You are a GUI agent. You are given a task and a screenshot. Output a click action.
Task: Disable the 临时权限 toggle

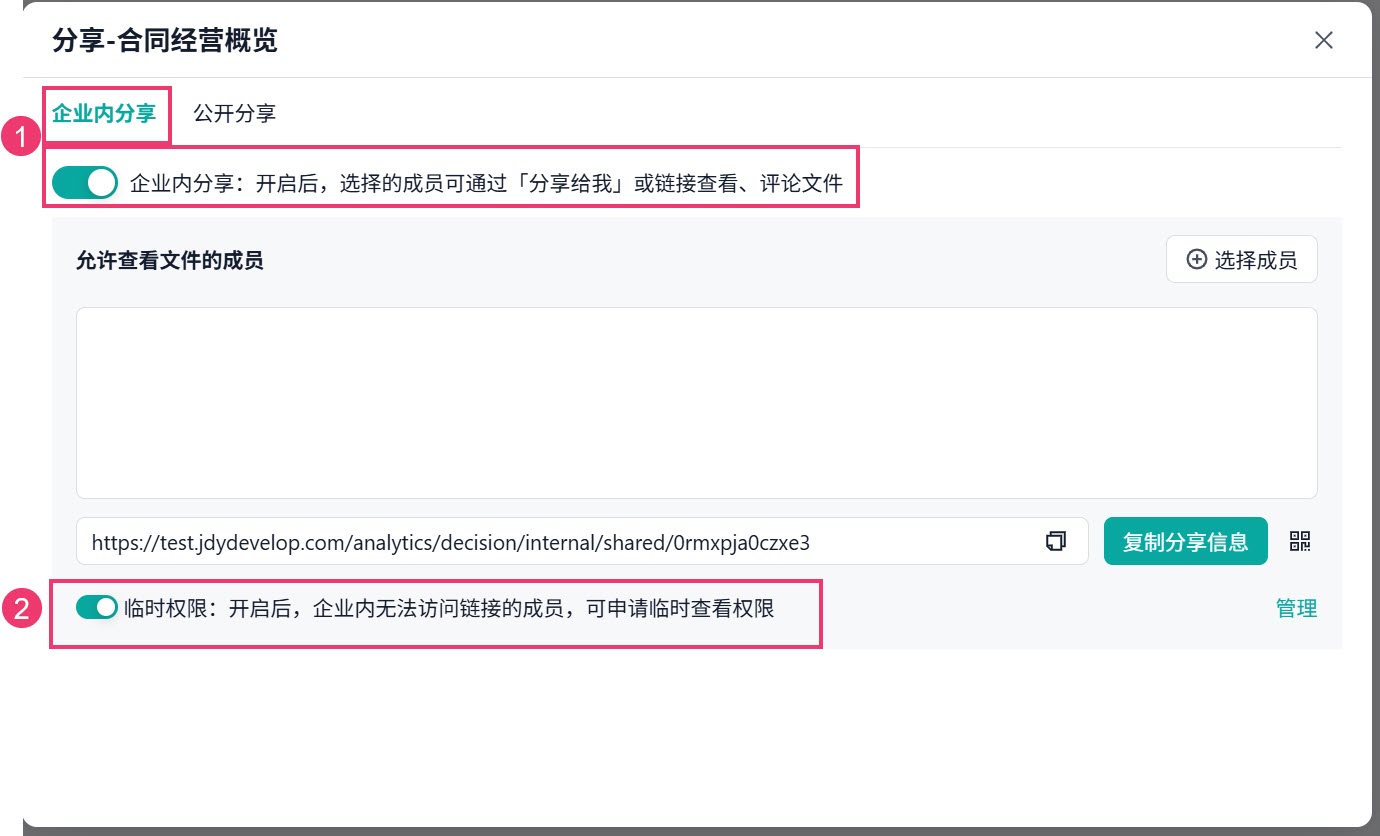coord(97,607)
